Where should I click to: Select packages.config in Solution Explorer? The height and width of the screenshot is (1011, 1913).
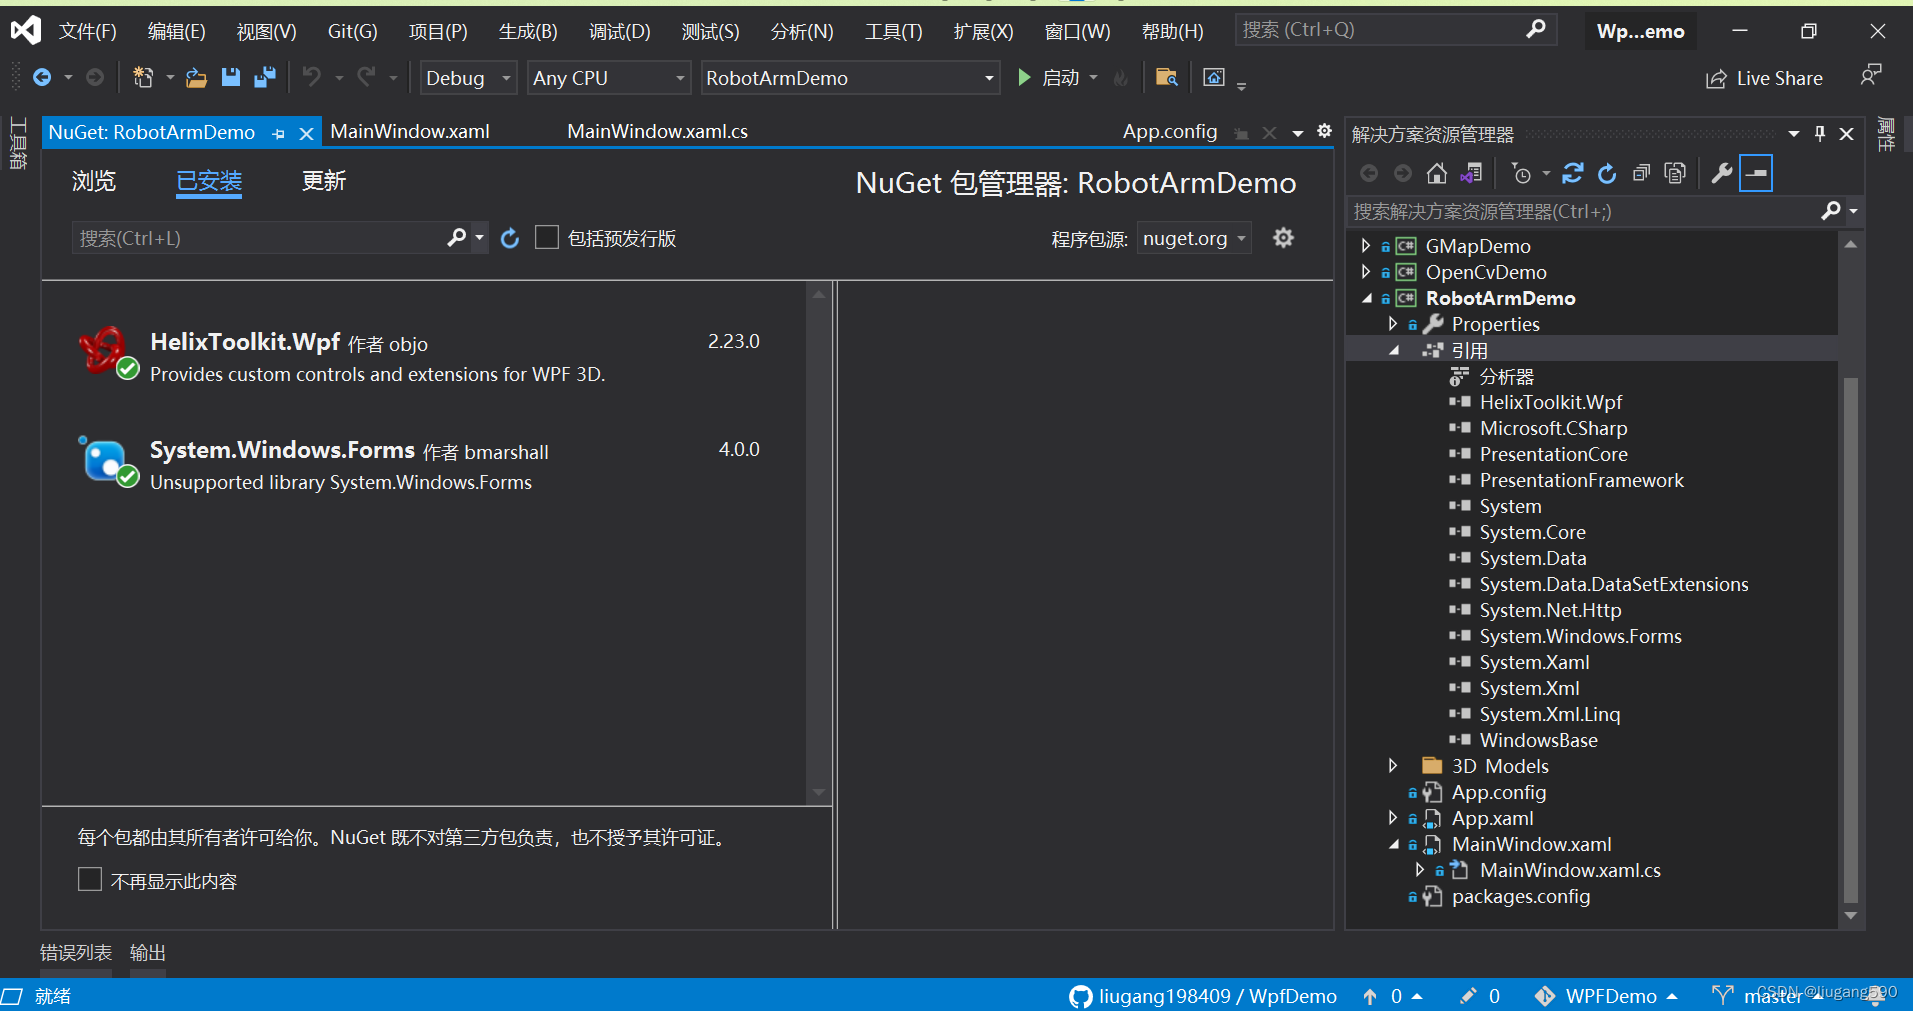point(1520,896)
